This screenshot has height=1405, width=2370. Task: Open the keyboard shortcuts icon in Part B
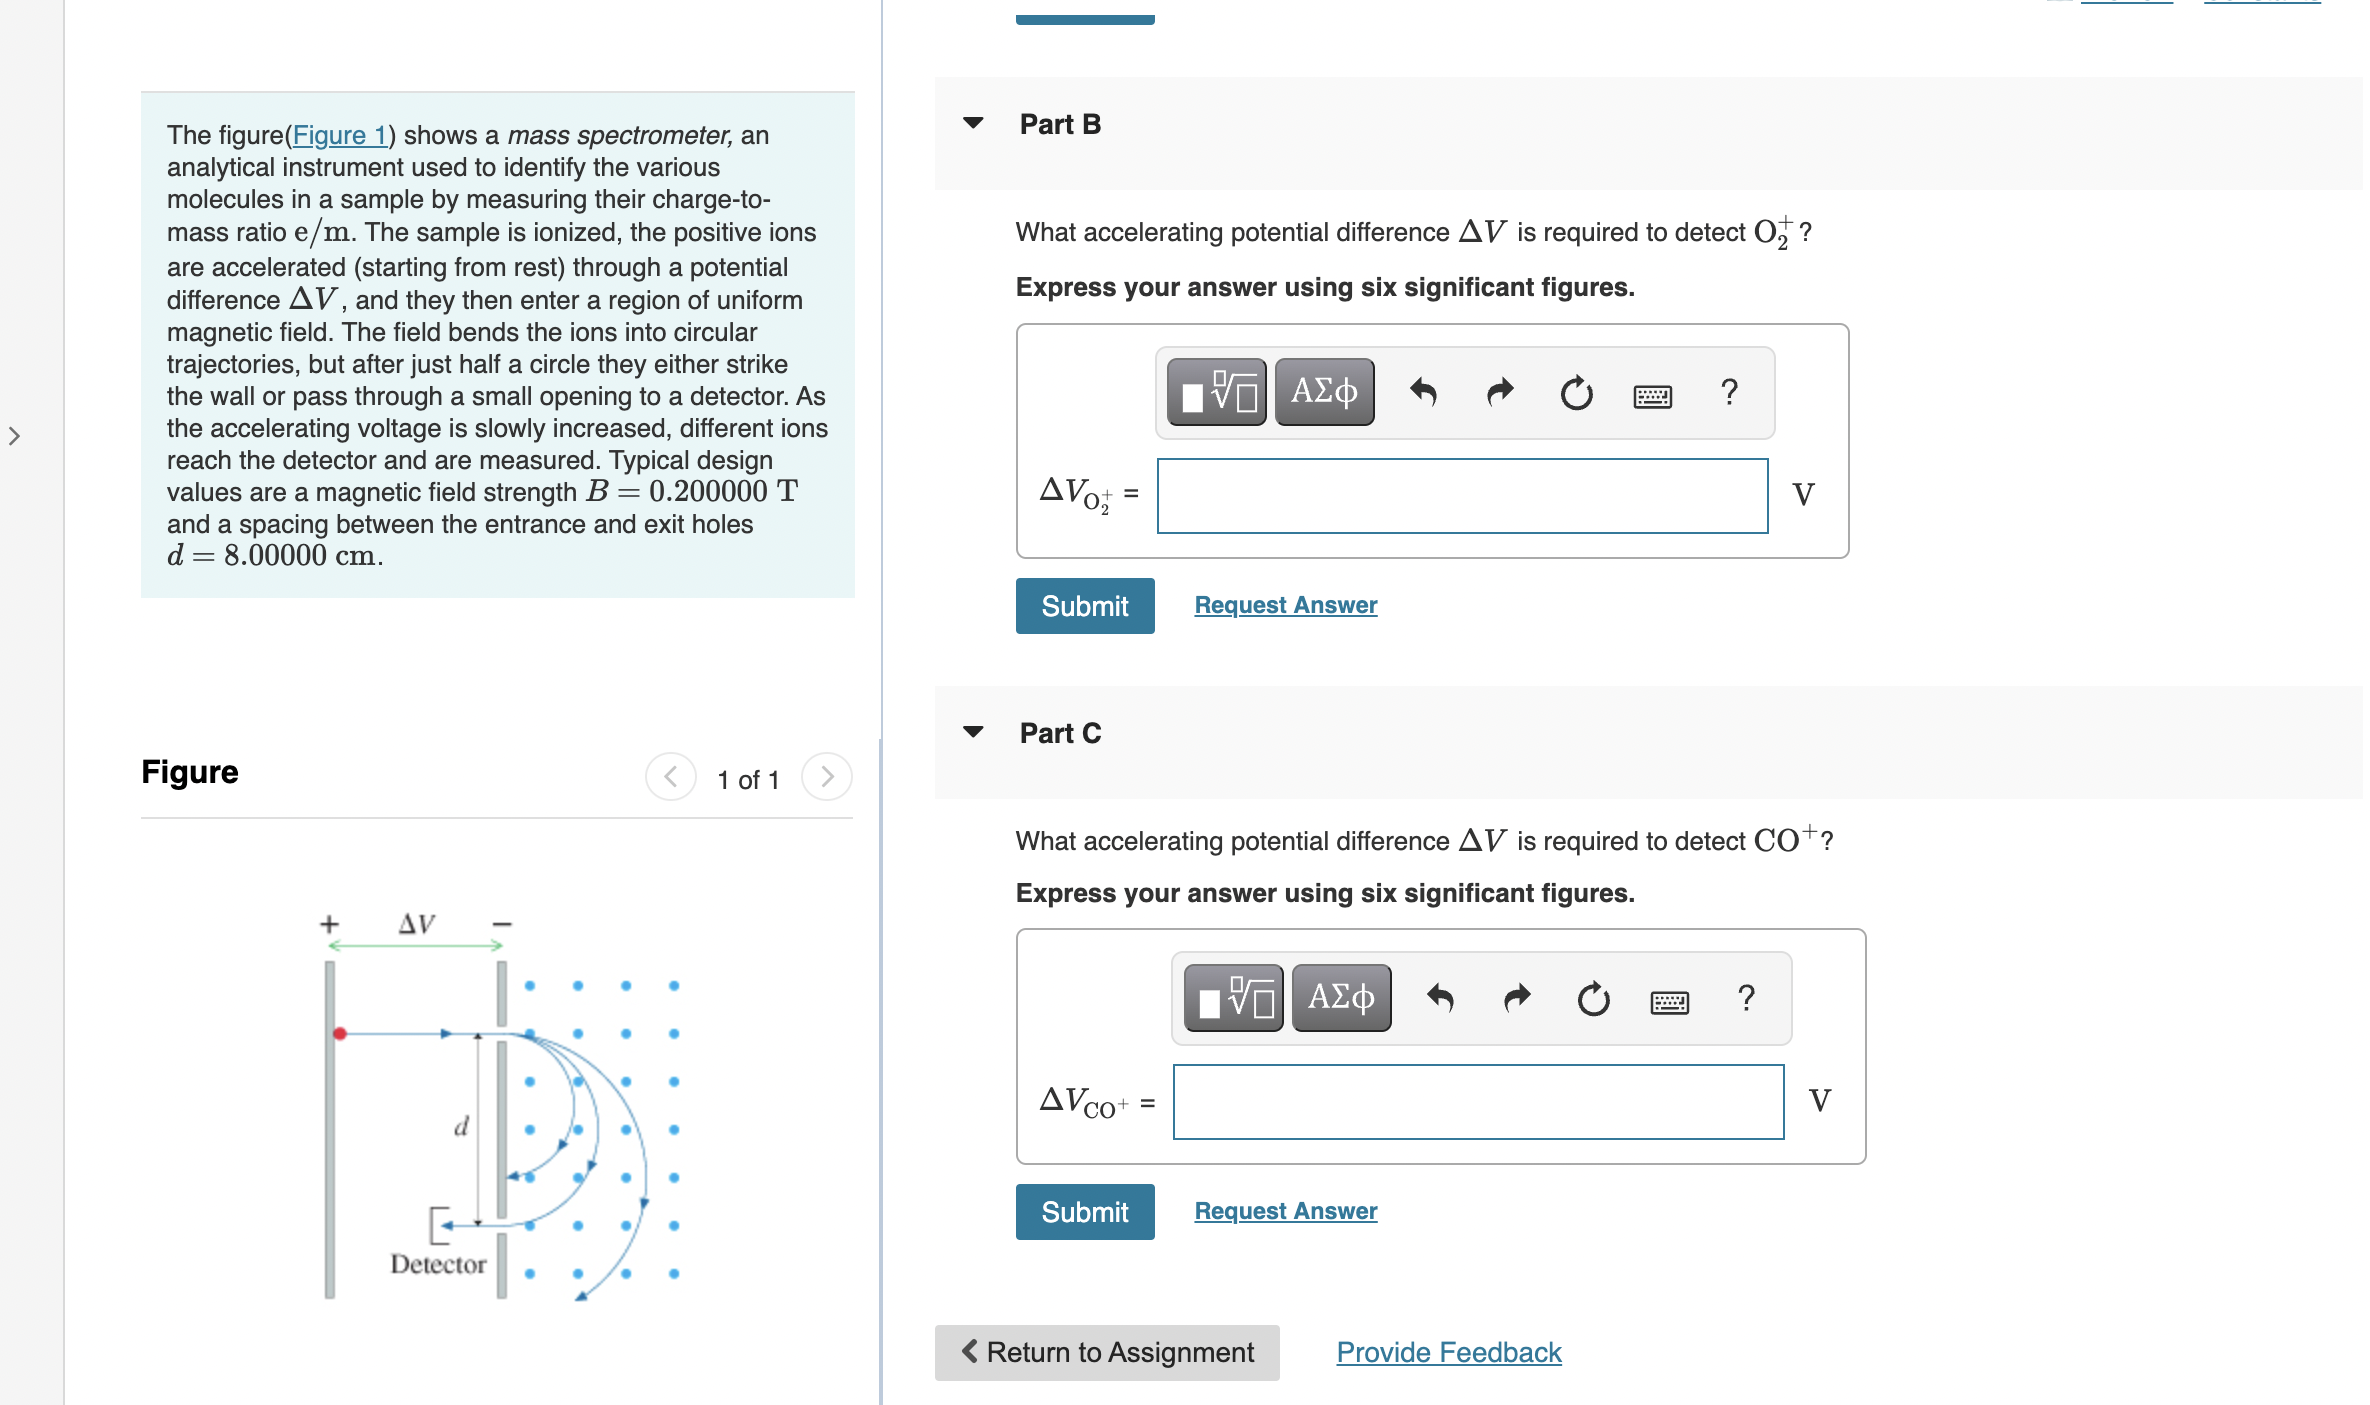point(1651,396)
